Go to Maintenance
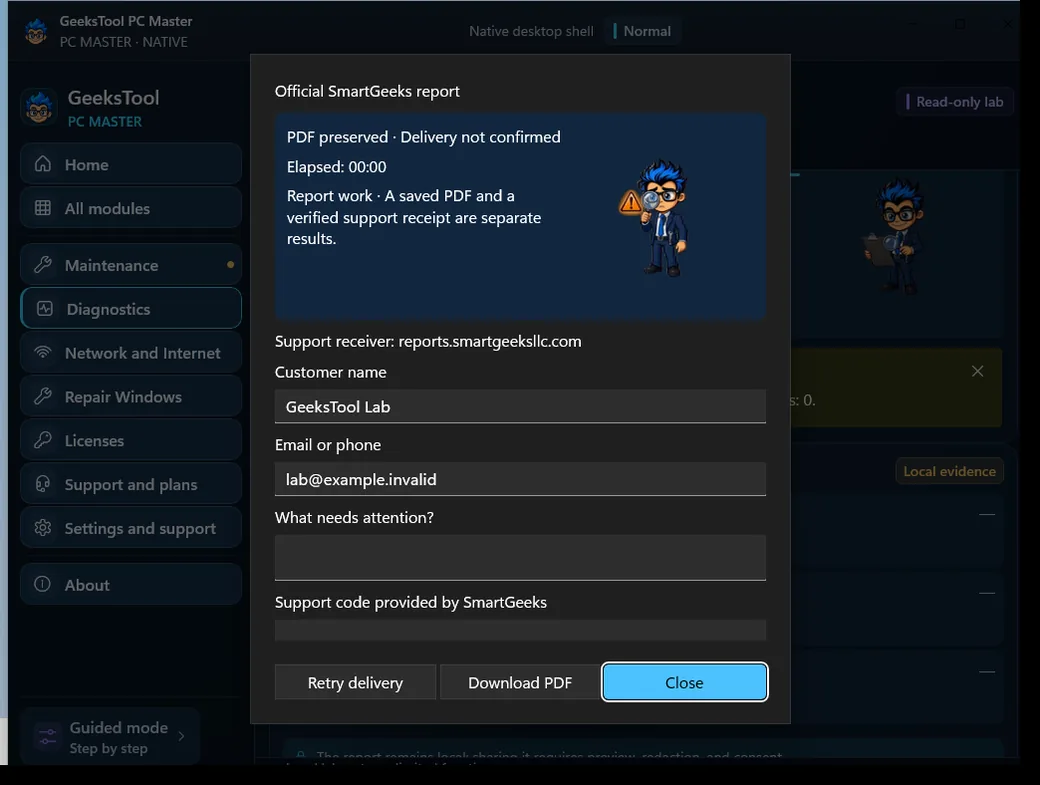The height and width of the screenshot is (785, 1040). coord(131,265)
